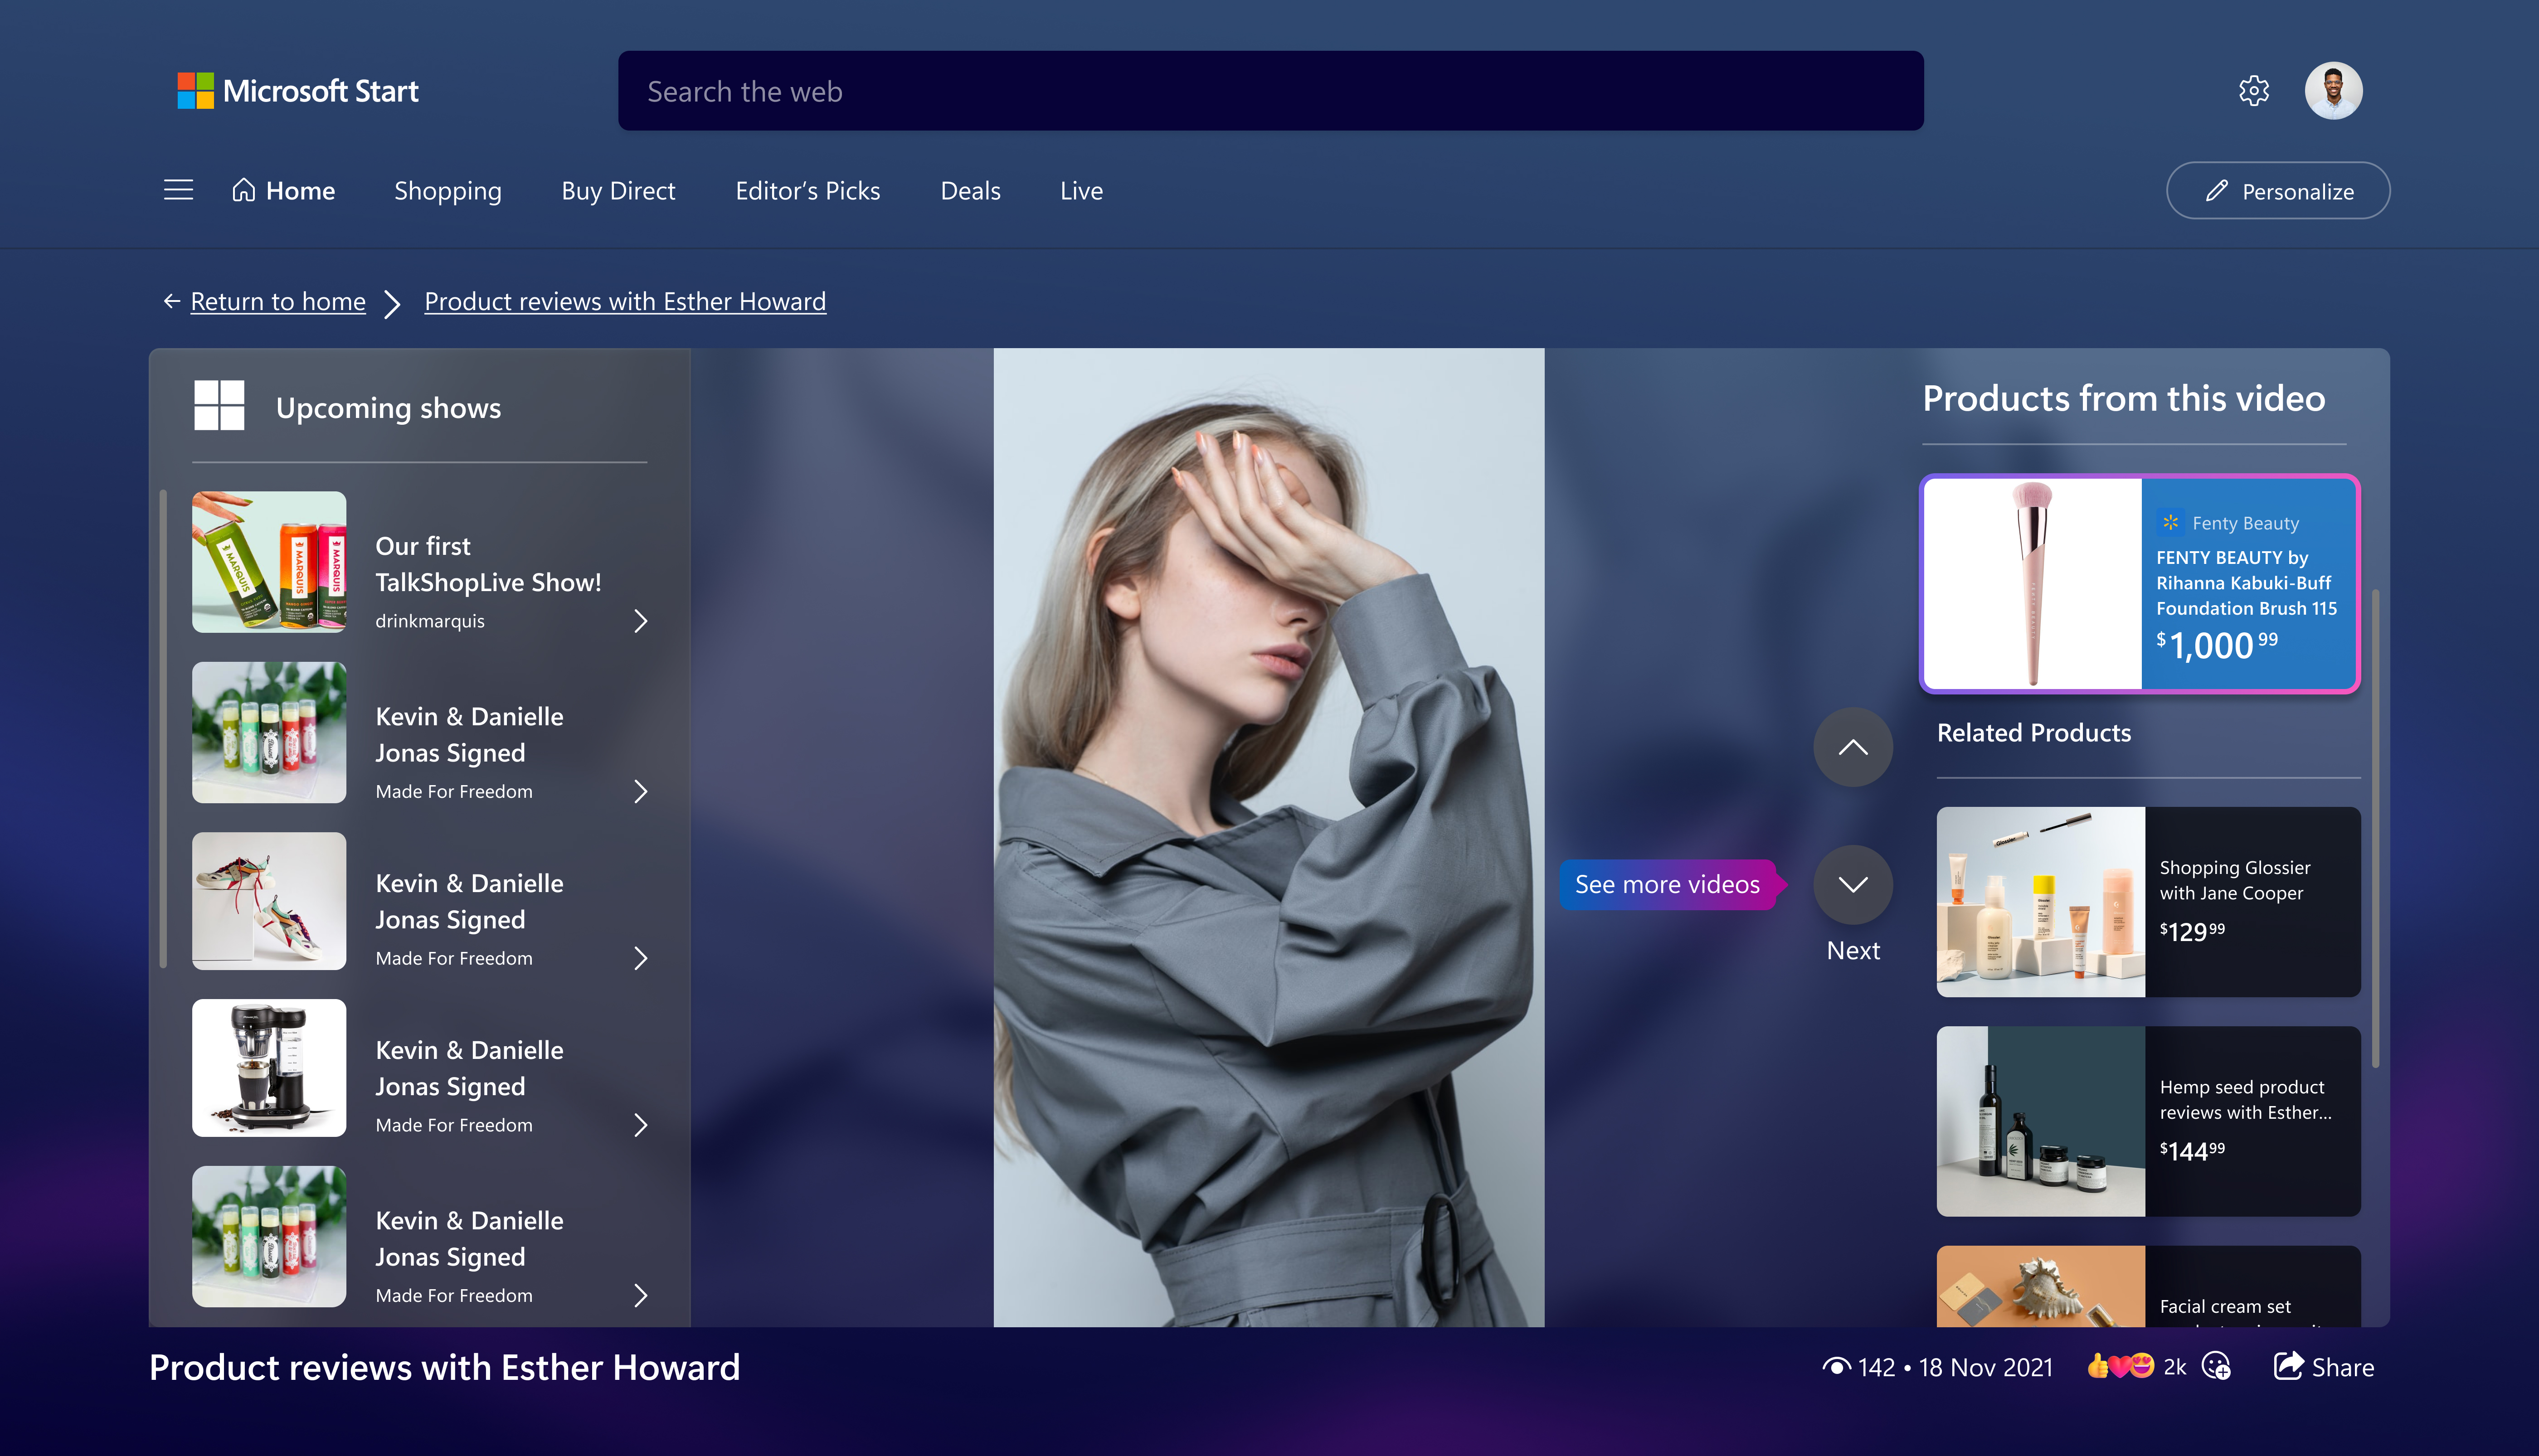Click the video title below the player

(x=445, y=1367)
